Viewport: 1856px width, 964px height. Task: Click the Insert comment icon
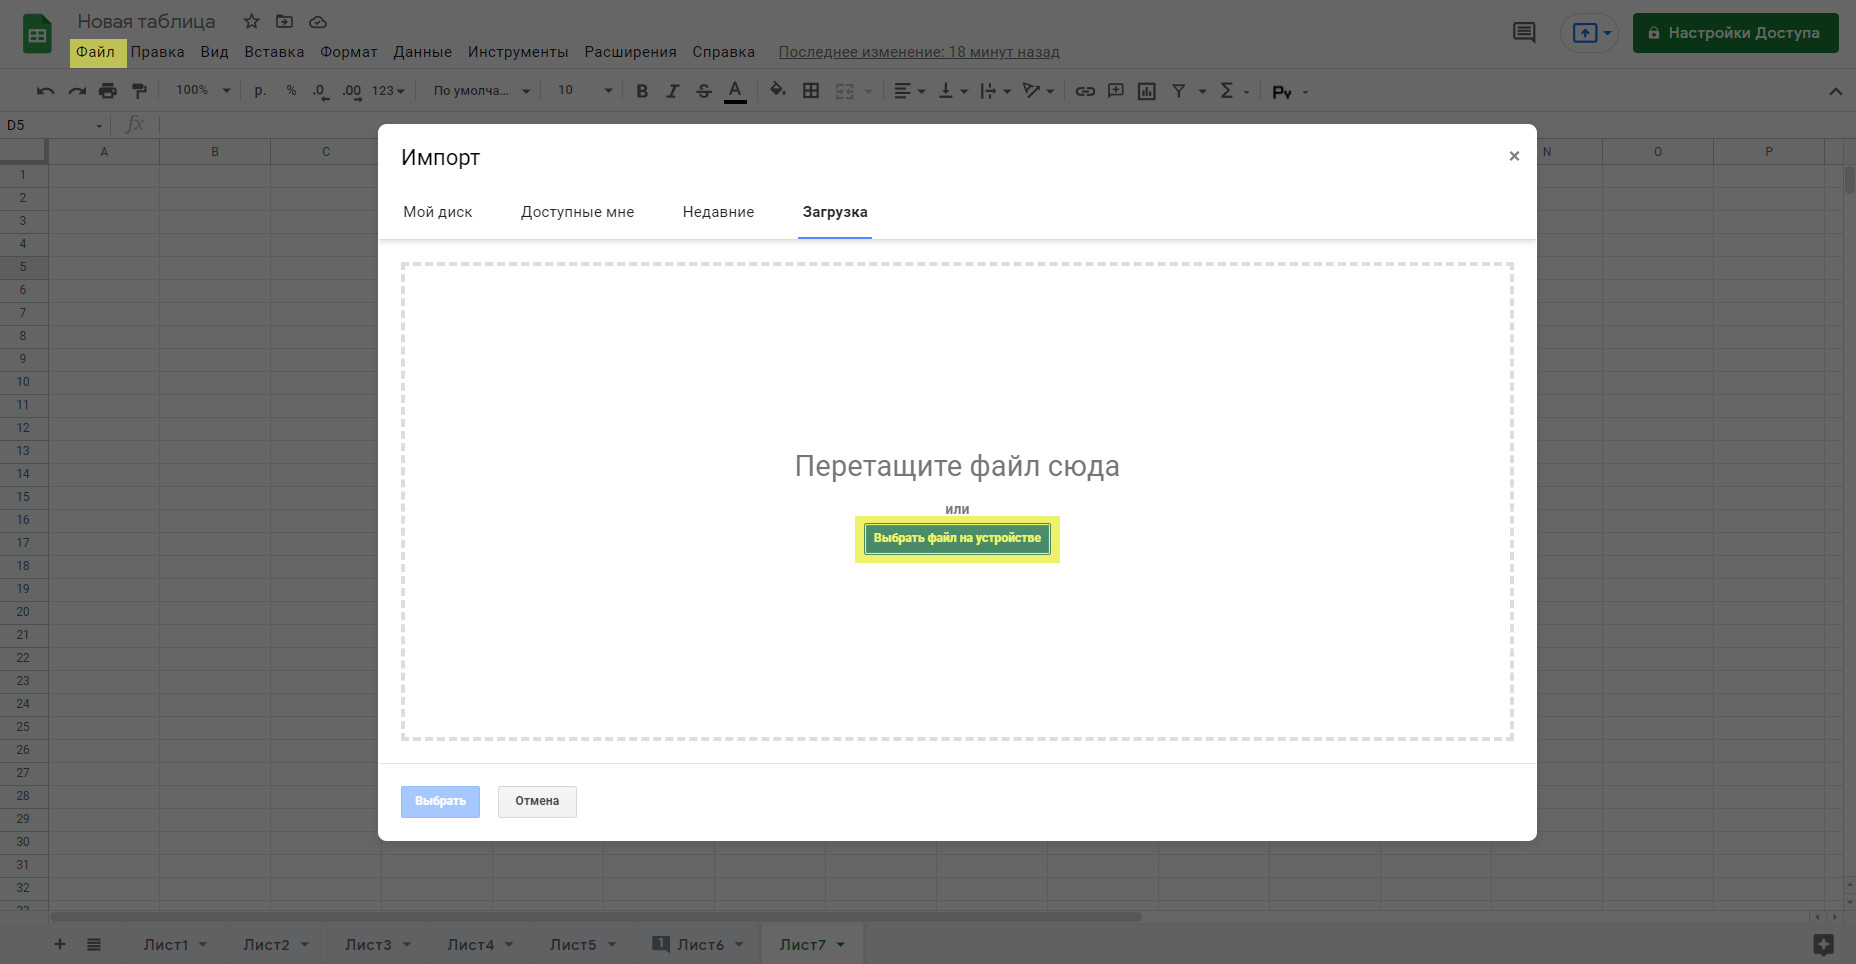pos(1116,91)
